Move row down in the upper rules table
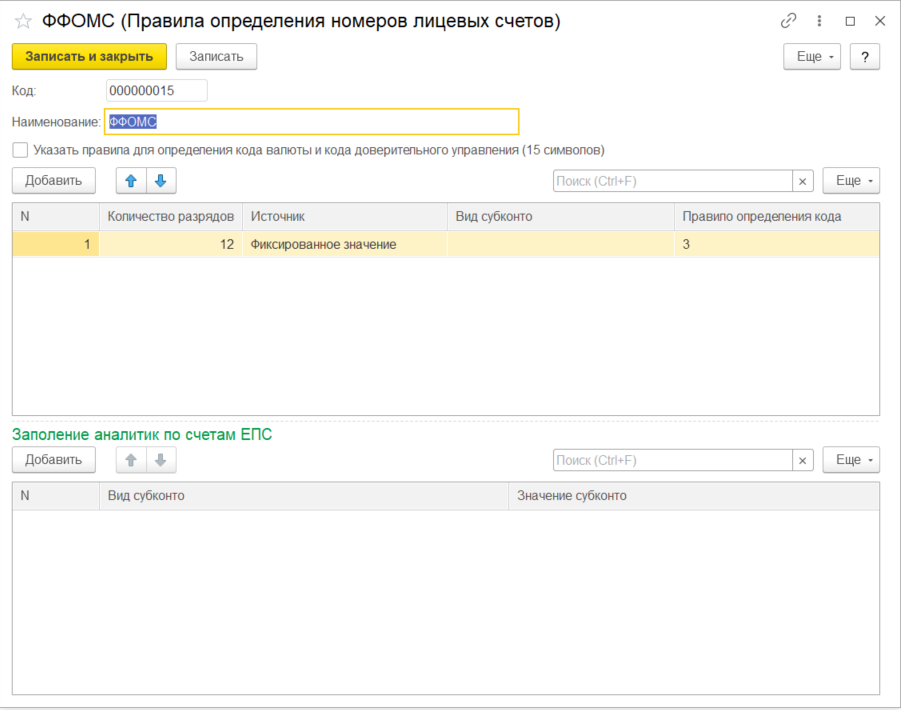Image resolution: width=901 pixels, height=710 pixels. click(160, 180)
